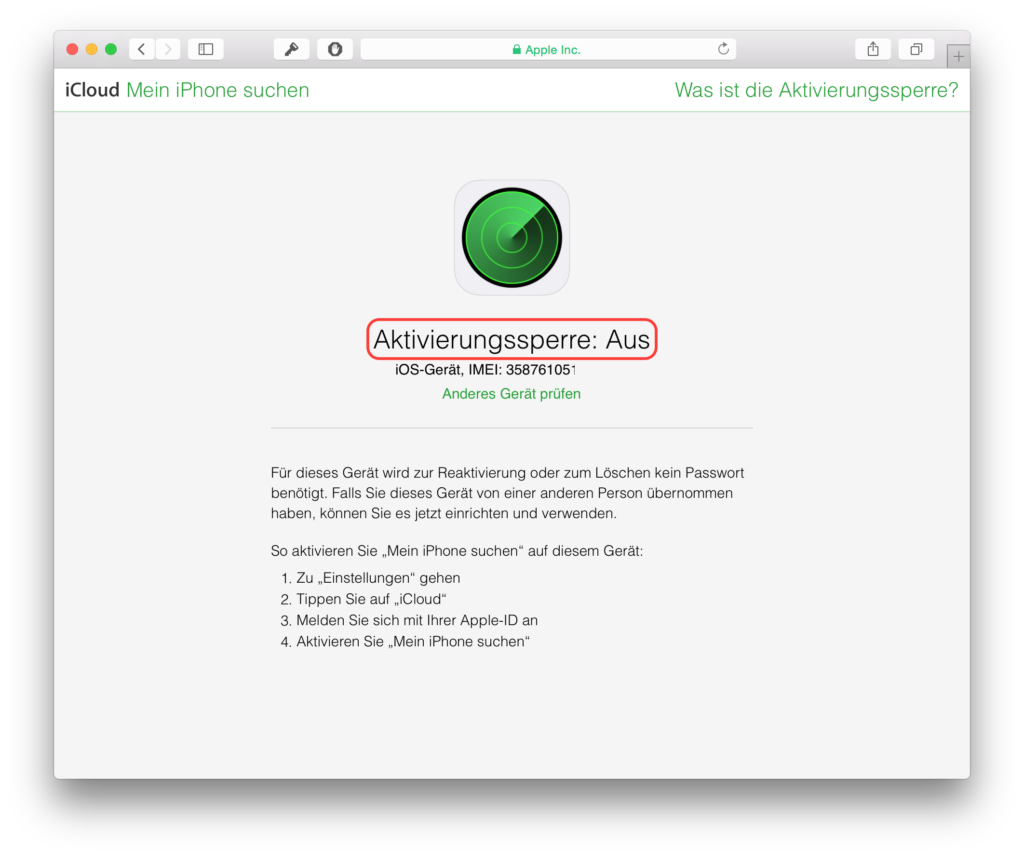Click the Find My iPhone radar icon

[x=512, y=238]
